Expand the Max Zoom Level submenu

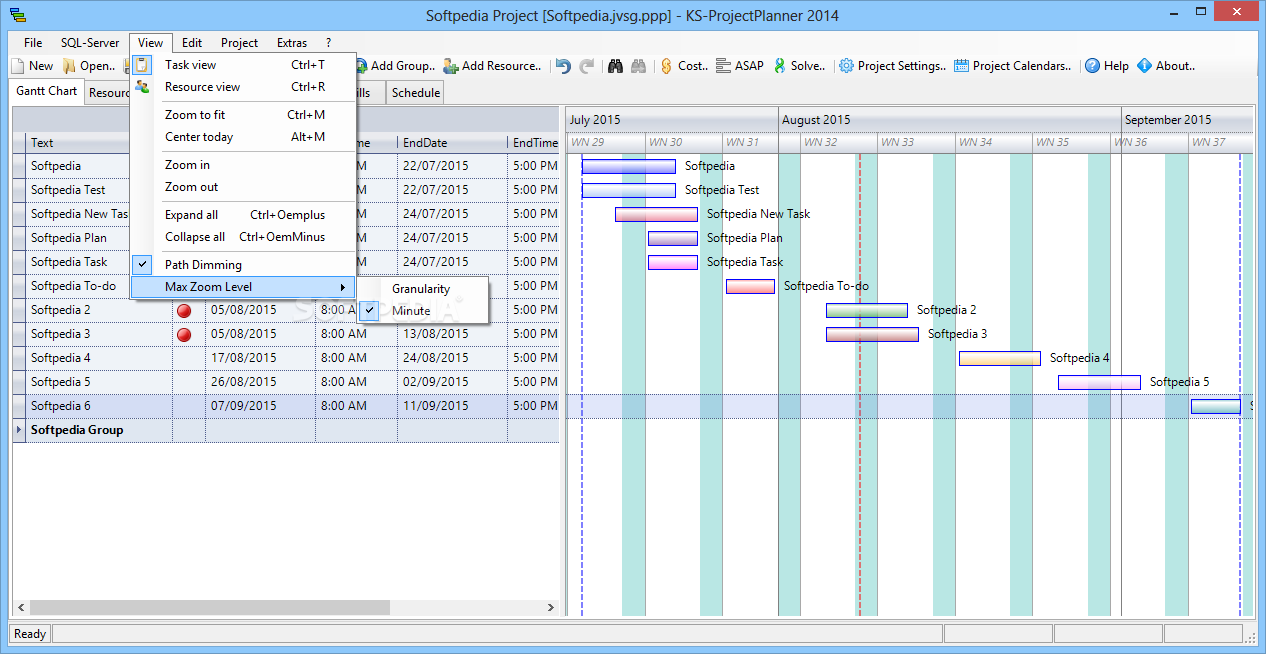click(x=244, y=287)
